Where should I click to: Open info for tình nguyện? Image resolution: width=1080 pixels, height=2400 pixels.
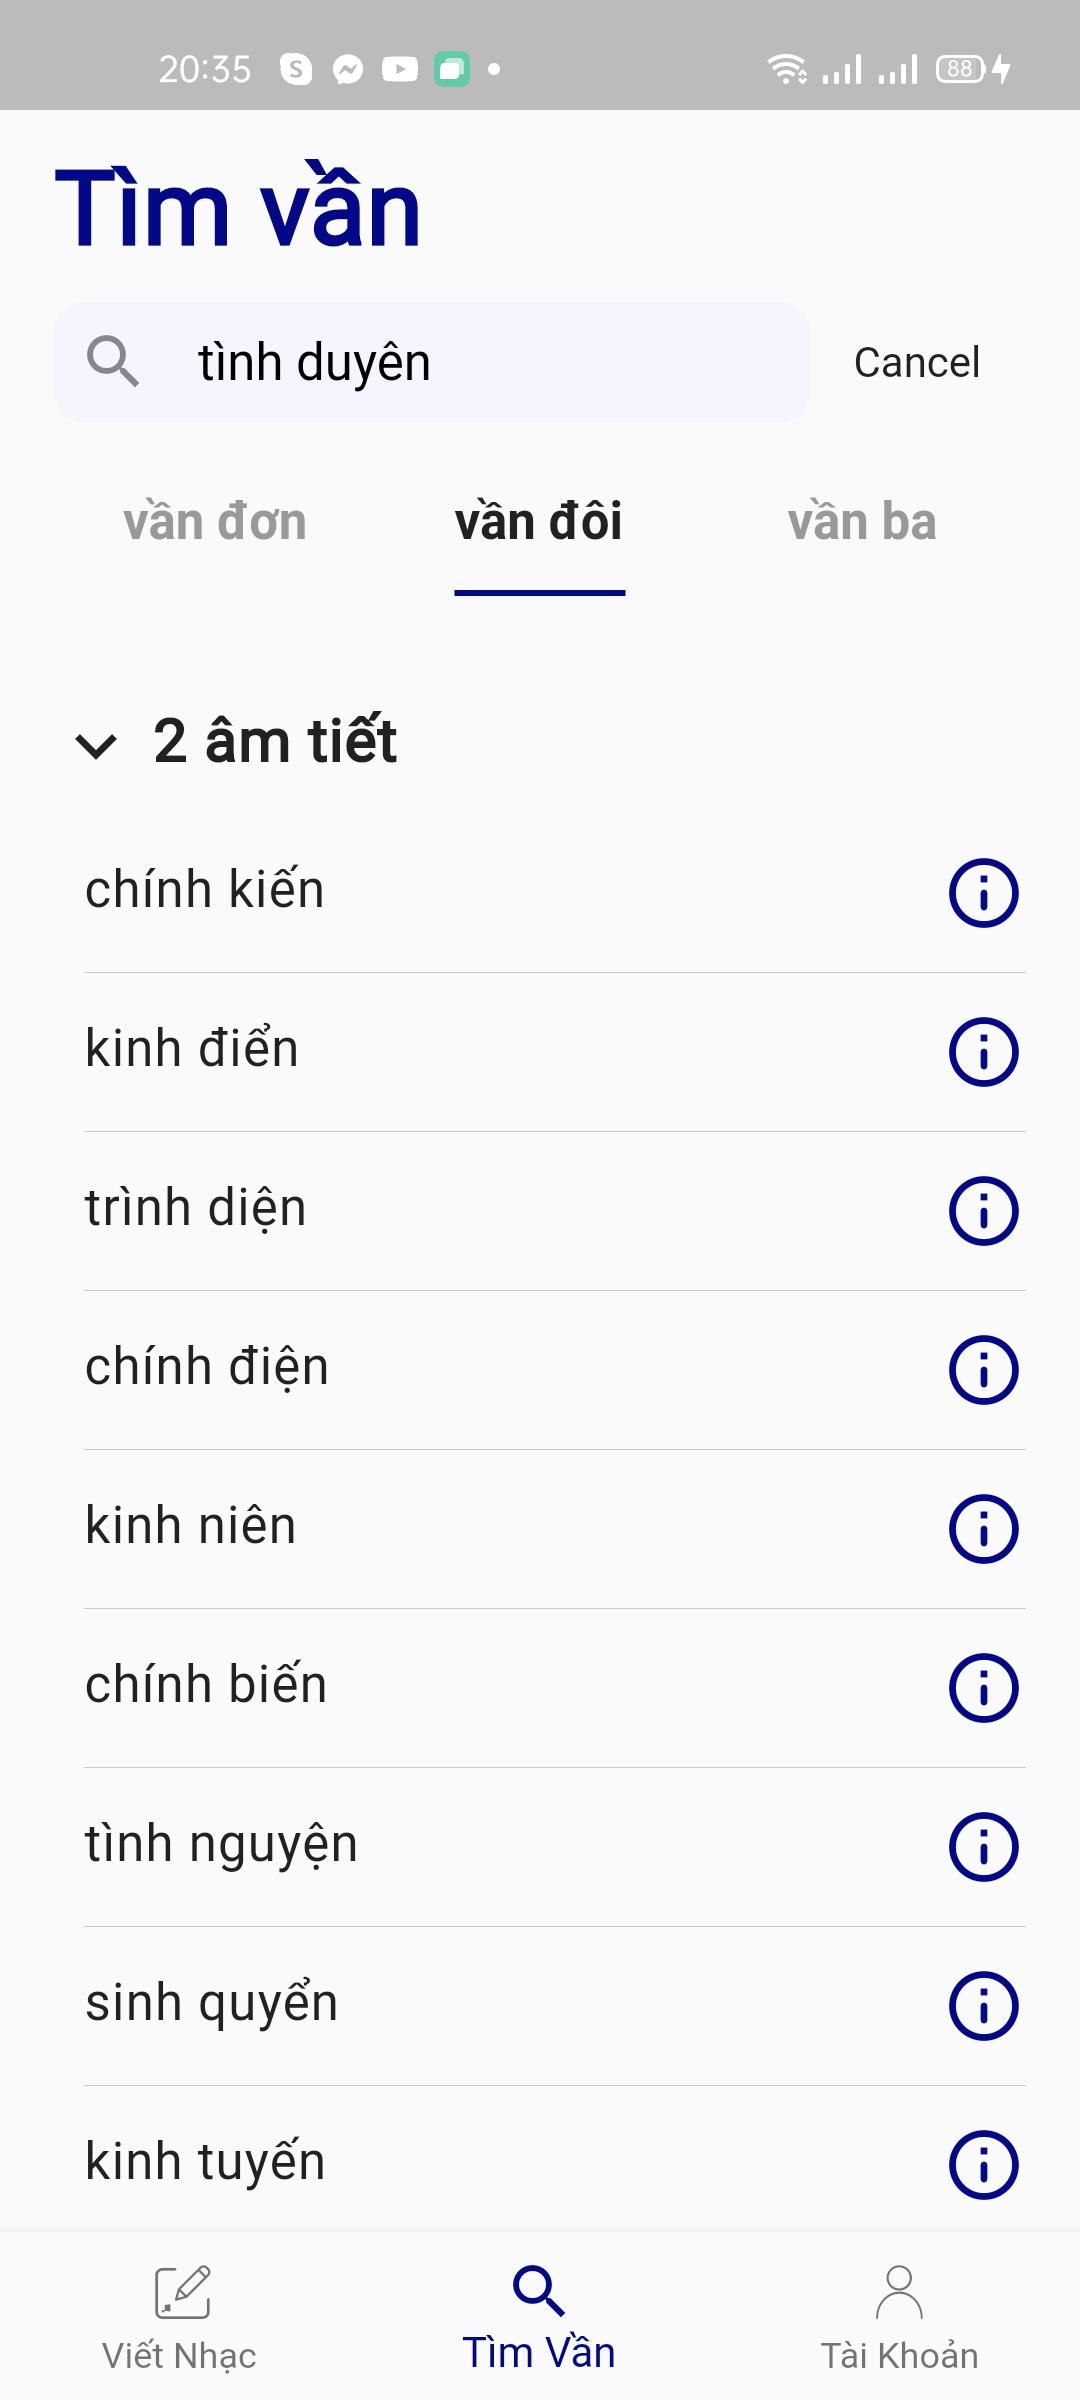[983, 1847]
